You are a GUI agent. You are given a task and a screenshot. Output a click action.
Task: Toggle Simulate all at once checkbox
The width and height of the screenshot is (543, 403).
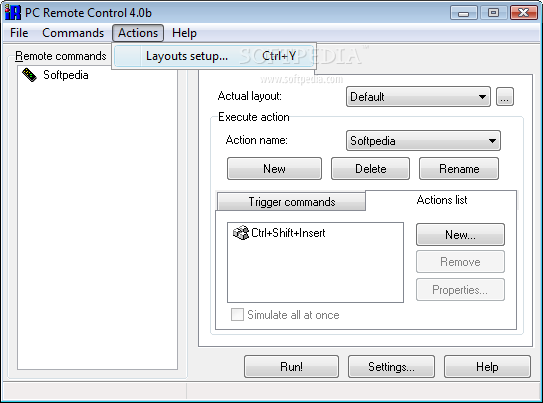pyautogui.click(x=237, y=314)
